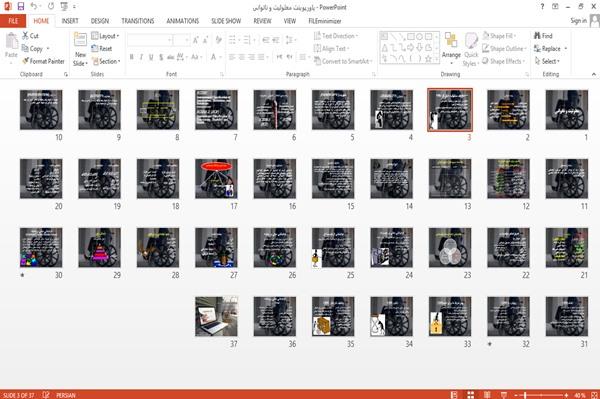This screenshot has height=399, width=600.
Task: Open Reading View from status bar
Action: click(487, 395)
